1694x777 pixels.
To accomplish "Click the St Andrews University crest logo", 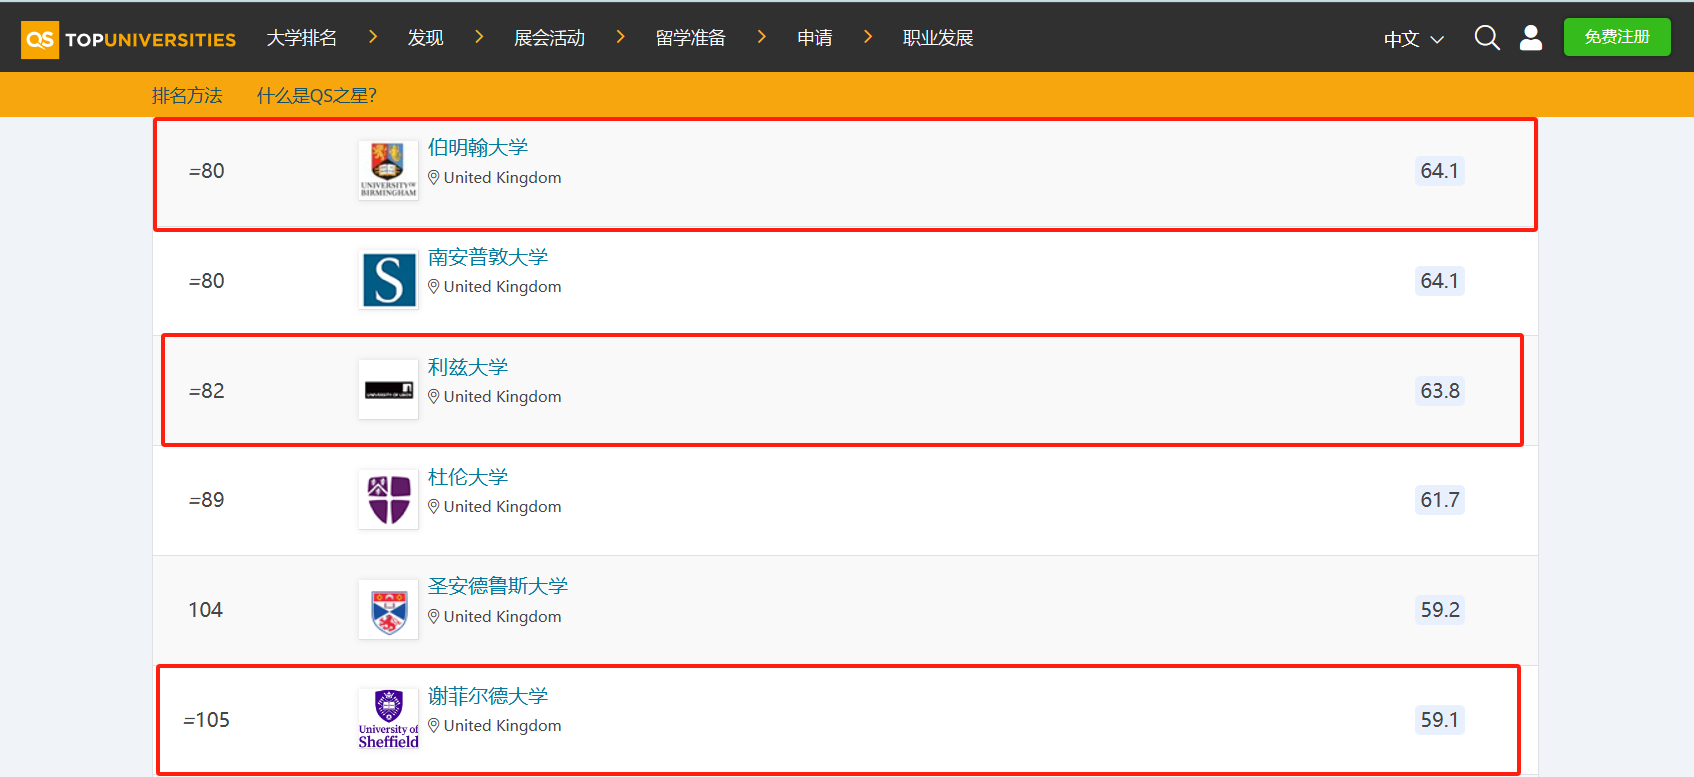I will pyautogui.click(x=388, y=610).
